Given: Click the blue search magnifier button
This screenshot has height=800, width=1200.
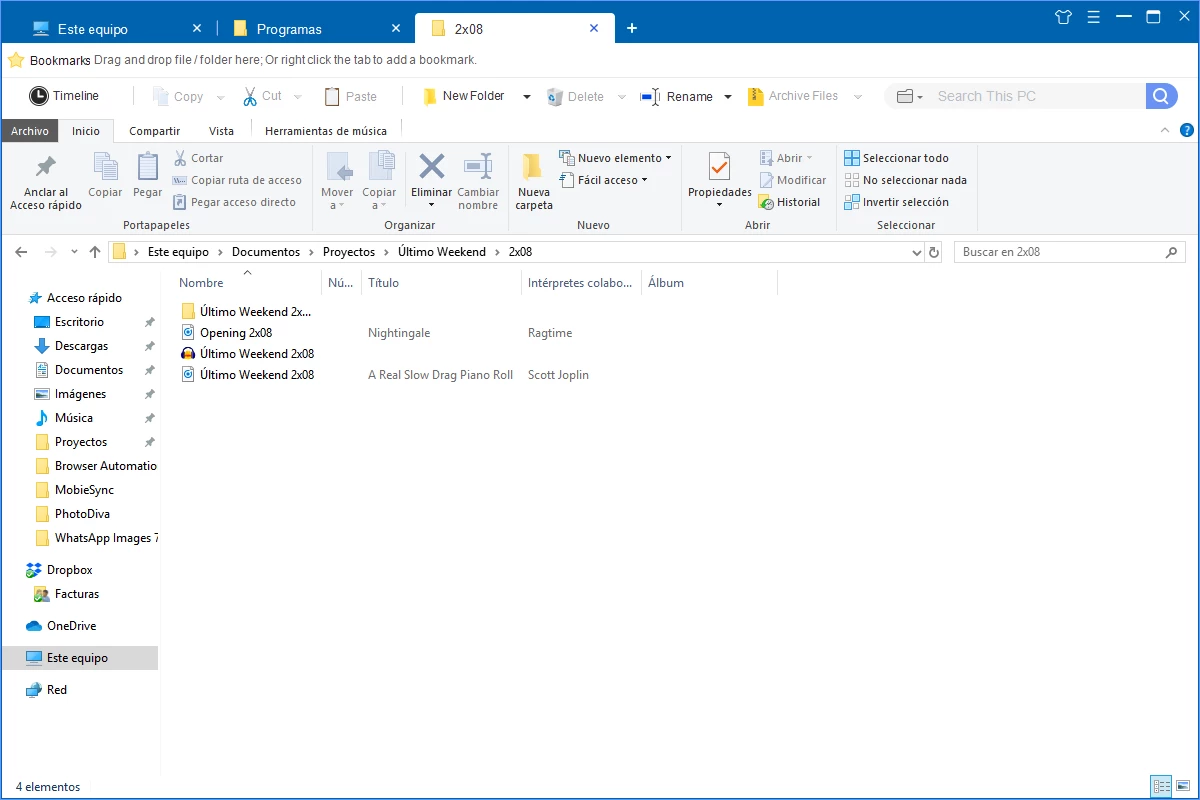Looking at the screenshot, I should pos(1160,96).
